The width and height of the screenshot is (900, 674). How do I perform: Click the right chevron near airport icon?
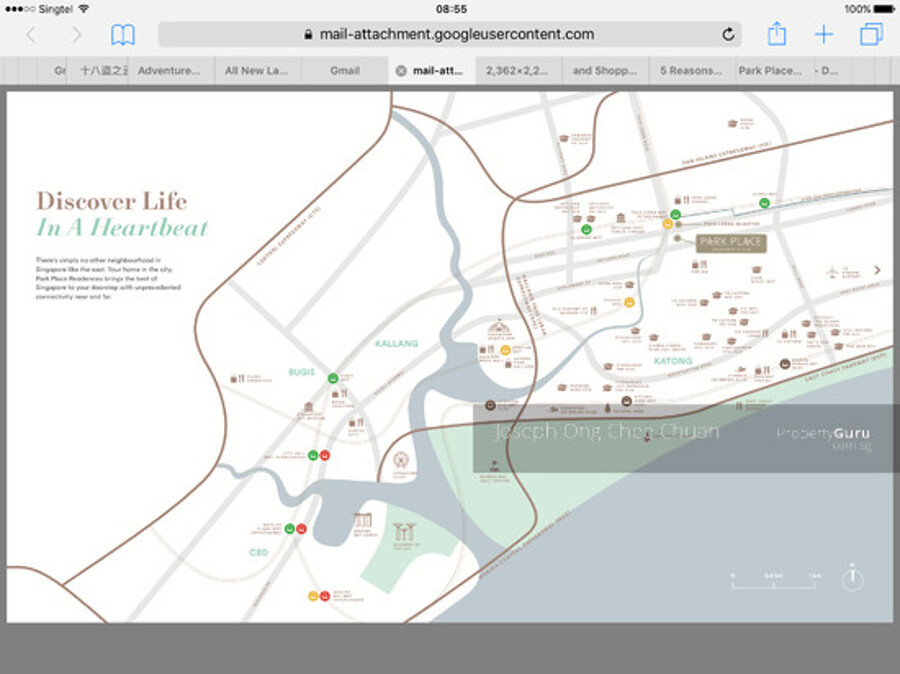[x=877, y=269]
